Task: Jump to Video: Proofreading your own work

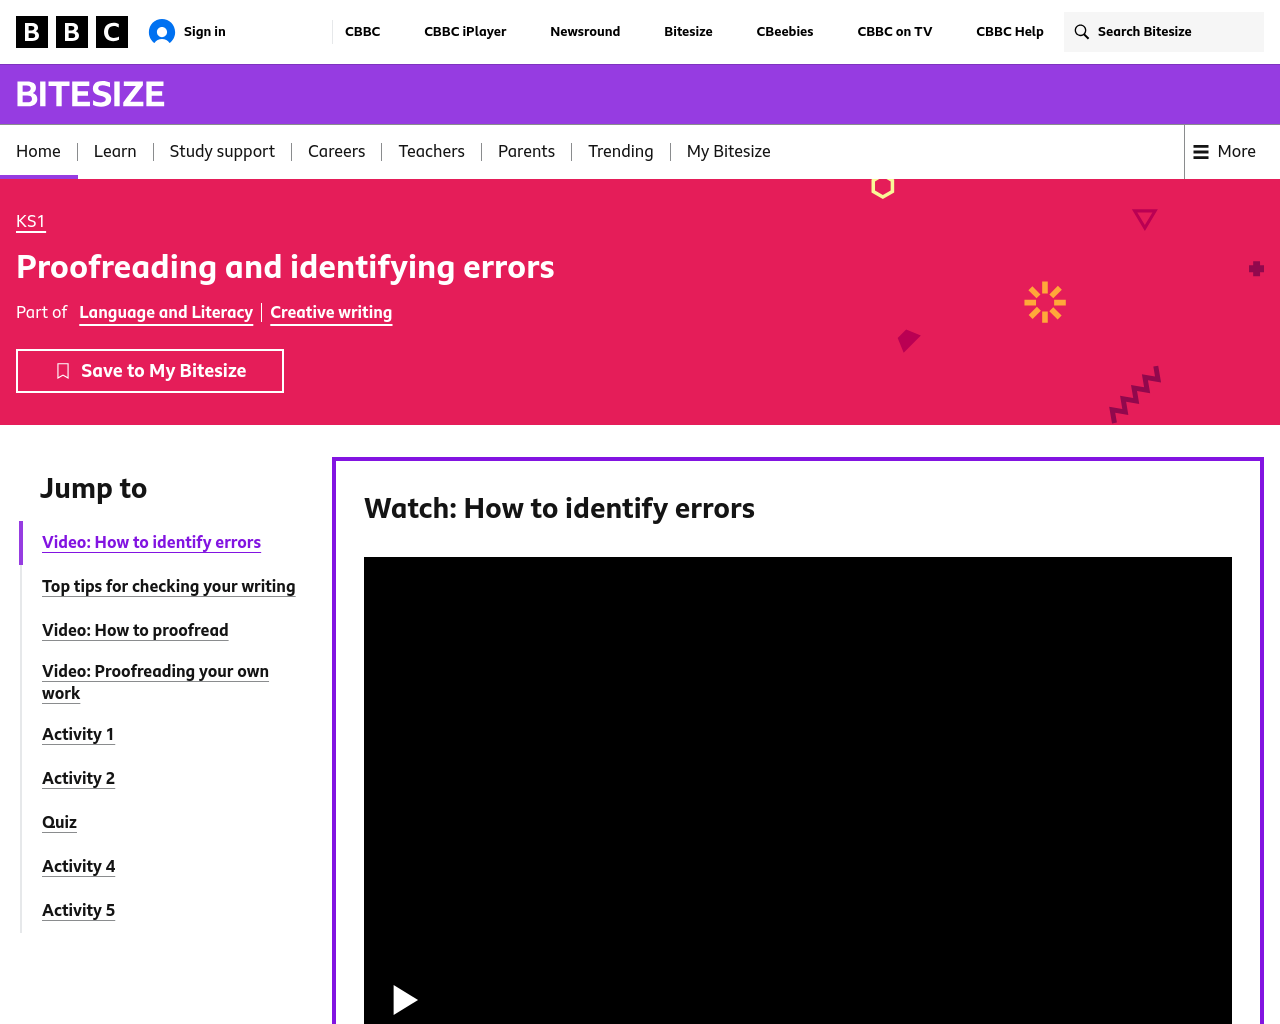Action: tap(155, 682)
